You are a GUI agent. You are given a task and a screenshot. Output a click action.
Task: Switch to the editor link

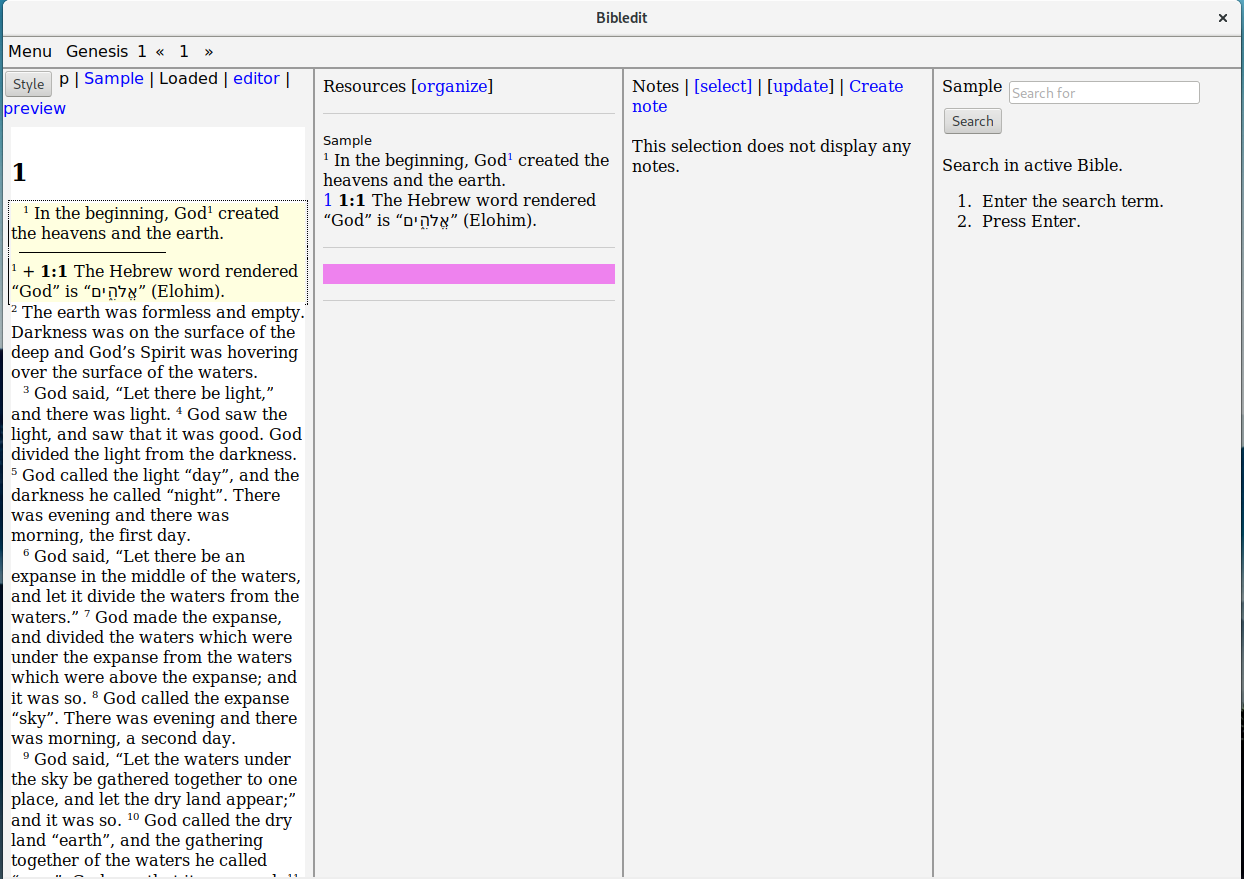tap(256, 78)
